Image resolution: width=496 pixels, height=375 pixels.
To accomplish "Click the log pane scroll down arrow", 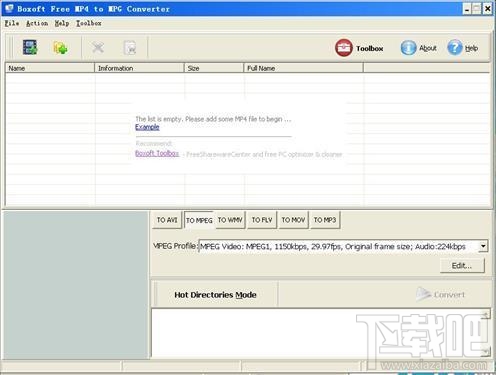I will 486,352.
